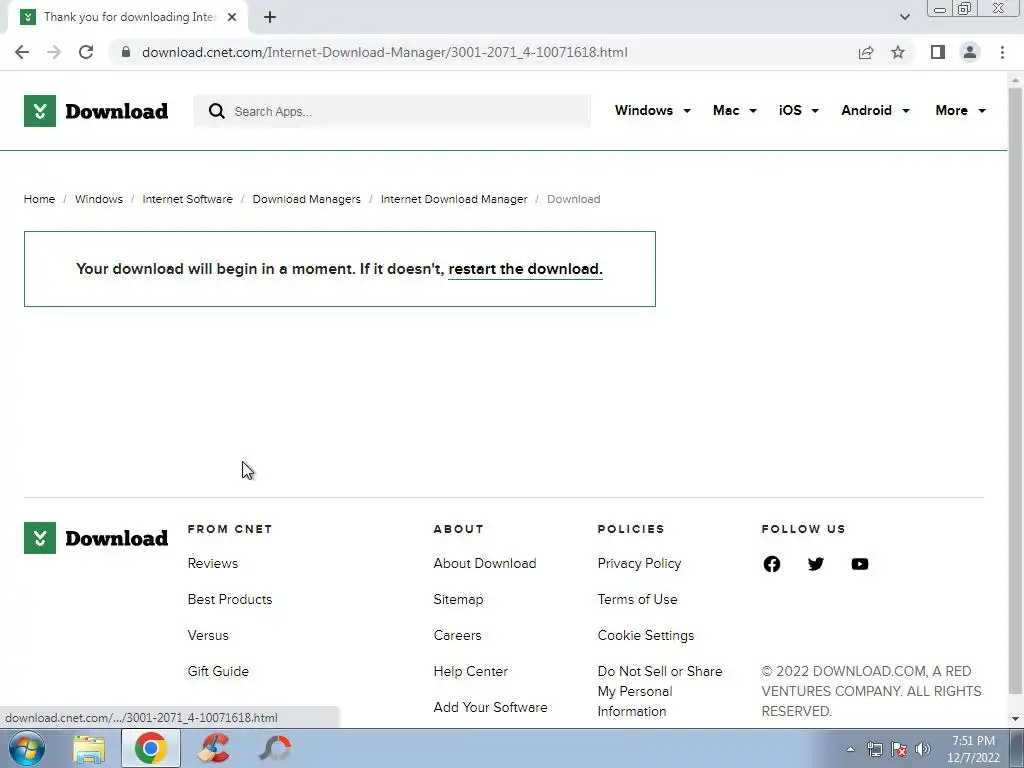This screenshot has width=1024, height=768.
Task: Open Terms of Use link
Action: [637, 600]
